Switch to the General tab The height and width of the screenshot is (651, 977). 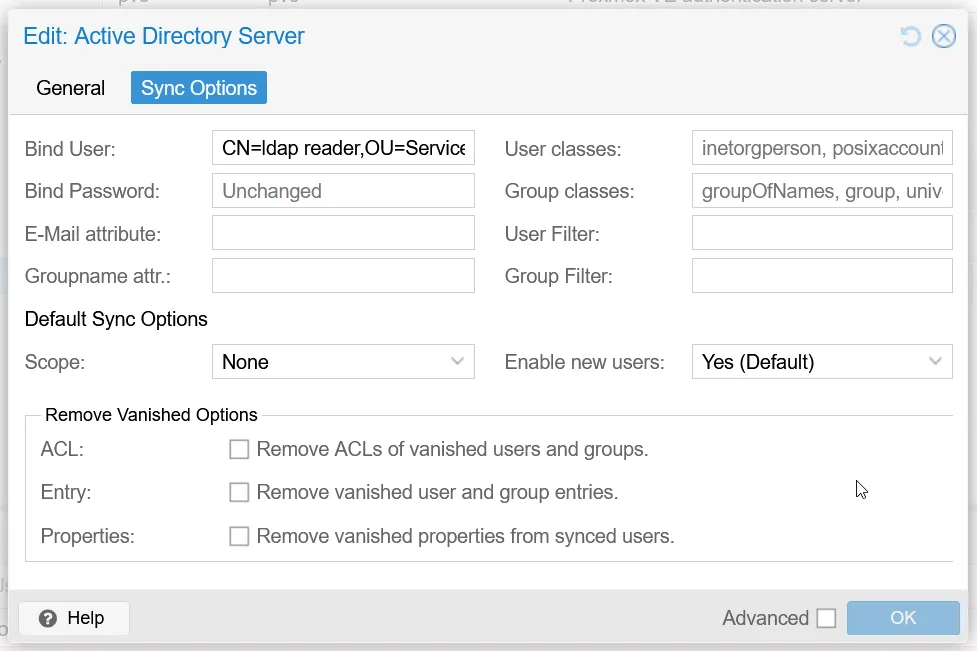(70, 88)
